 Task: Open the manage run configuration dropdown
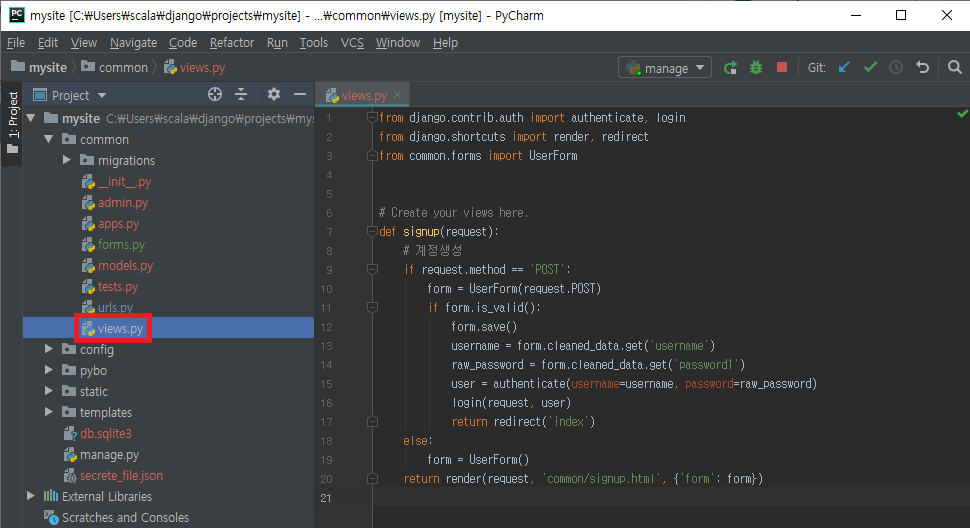665,68
